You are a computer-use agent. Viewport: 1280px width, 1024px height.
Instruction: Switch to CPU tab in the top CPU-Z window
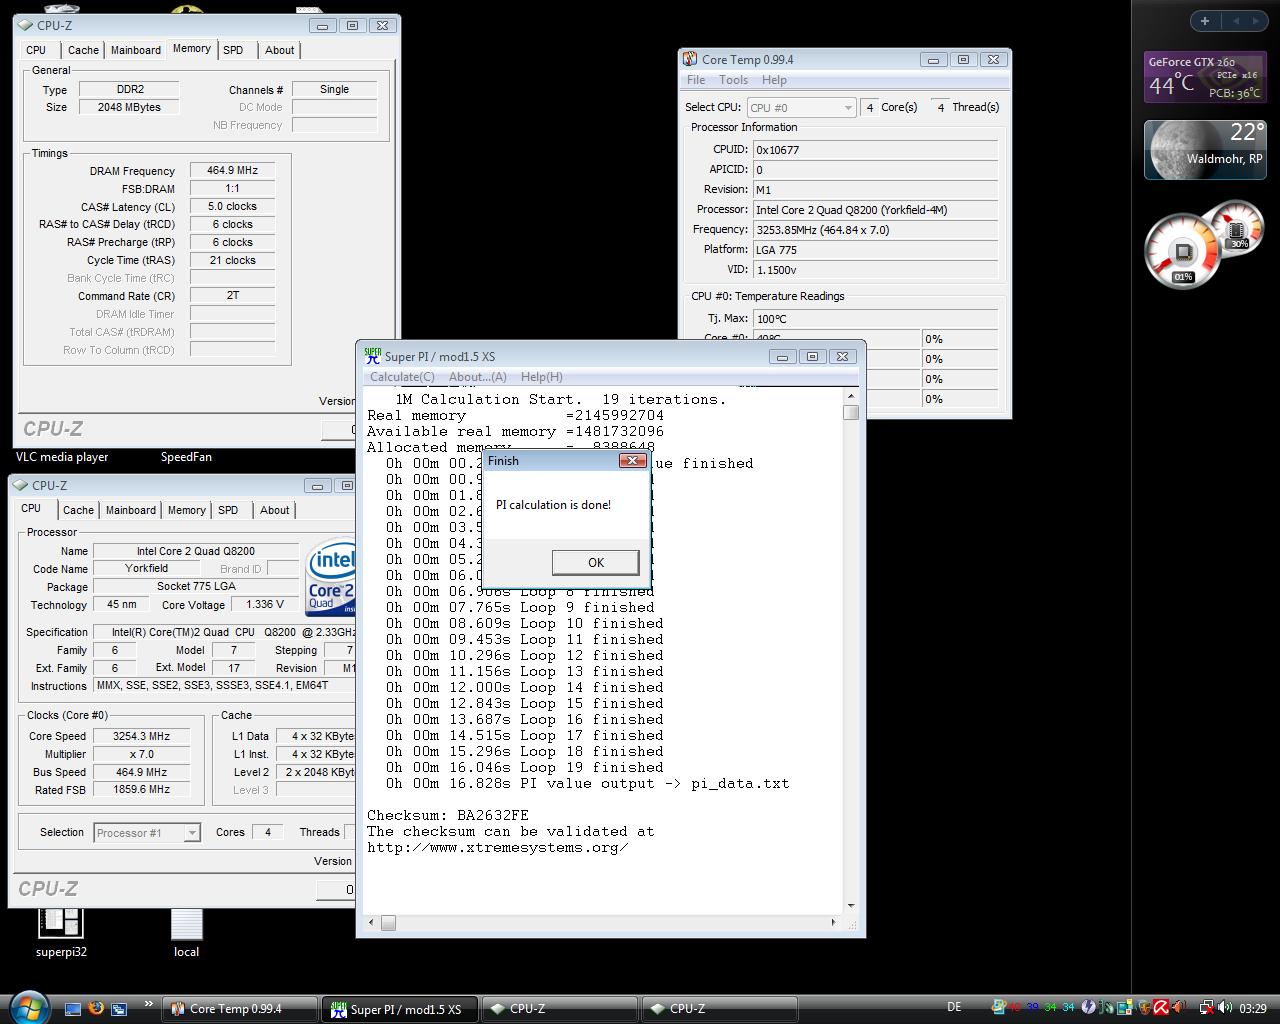point(36,50)
